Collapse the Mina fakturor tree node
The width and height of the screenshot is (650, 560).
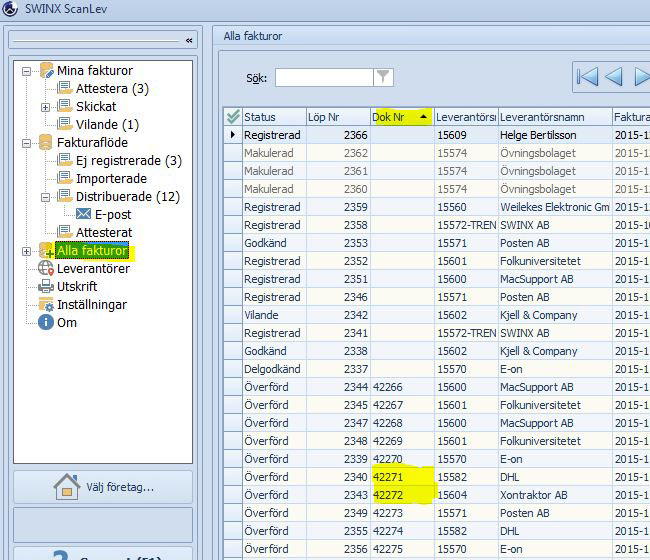[x=26, y=71]
